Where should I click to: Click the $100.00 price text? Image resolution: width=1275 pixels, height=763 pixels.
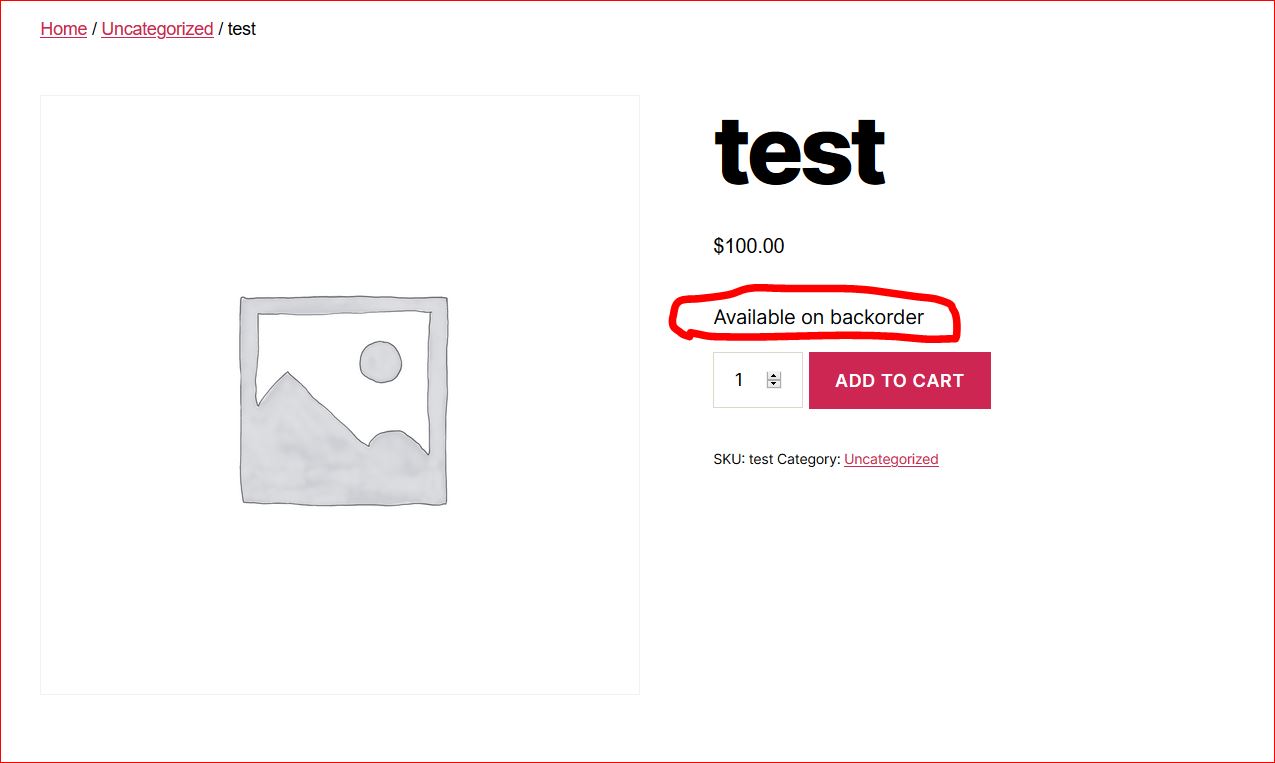coord(748,246)
